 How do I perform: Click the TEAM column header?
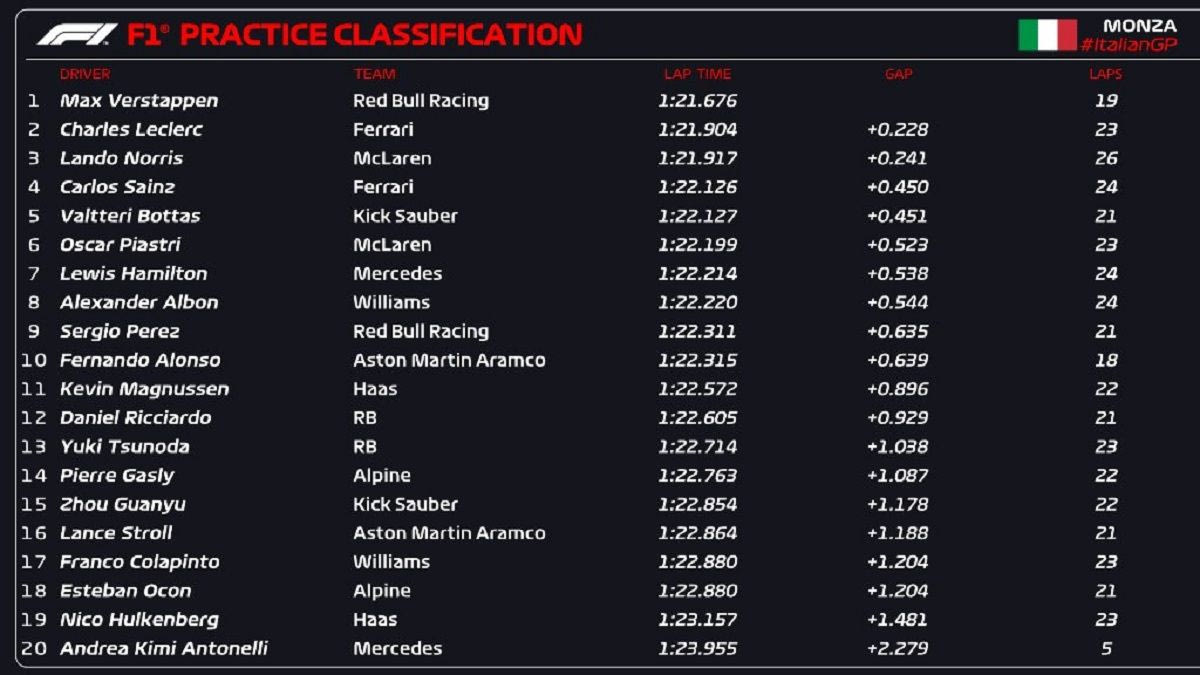click(374, 74)
